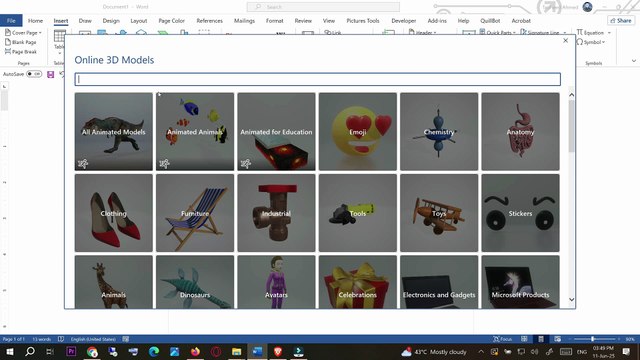
Task: Open the File tab
Action: (11, 20)
